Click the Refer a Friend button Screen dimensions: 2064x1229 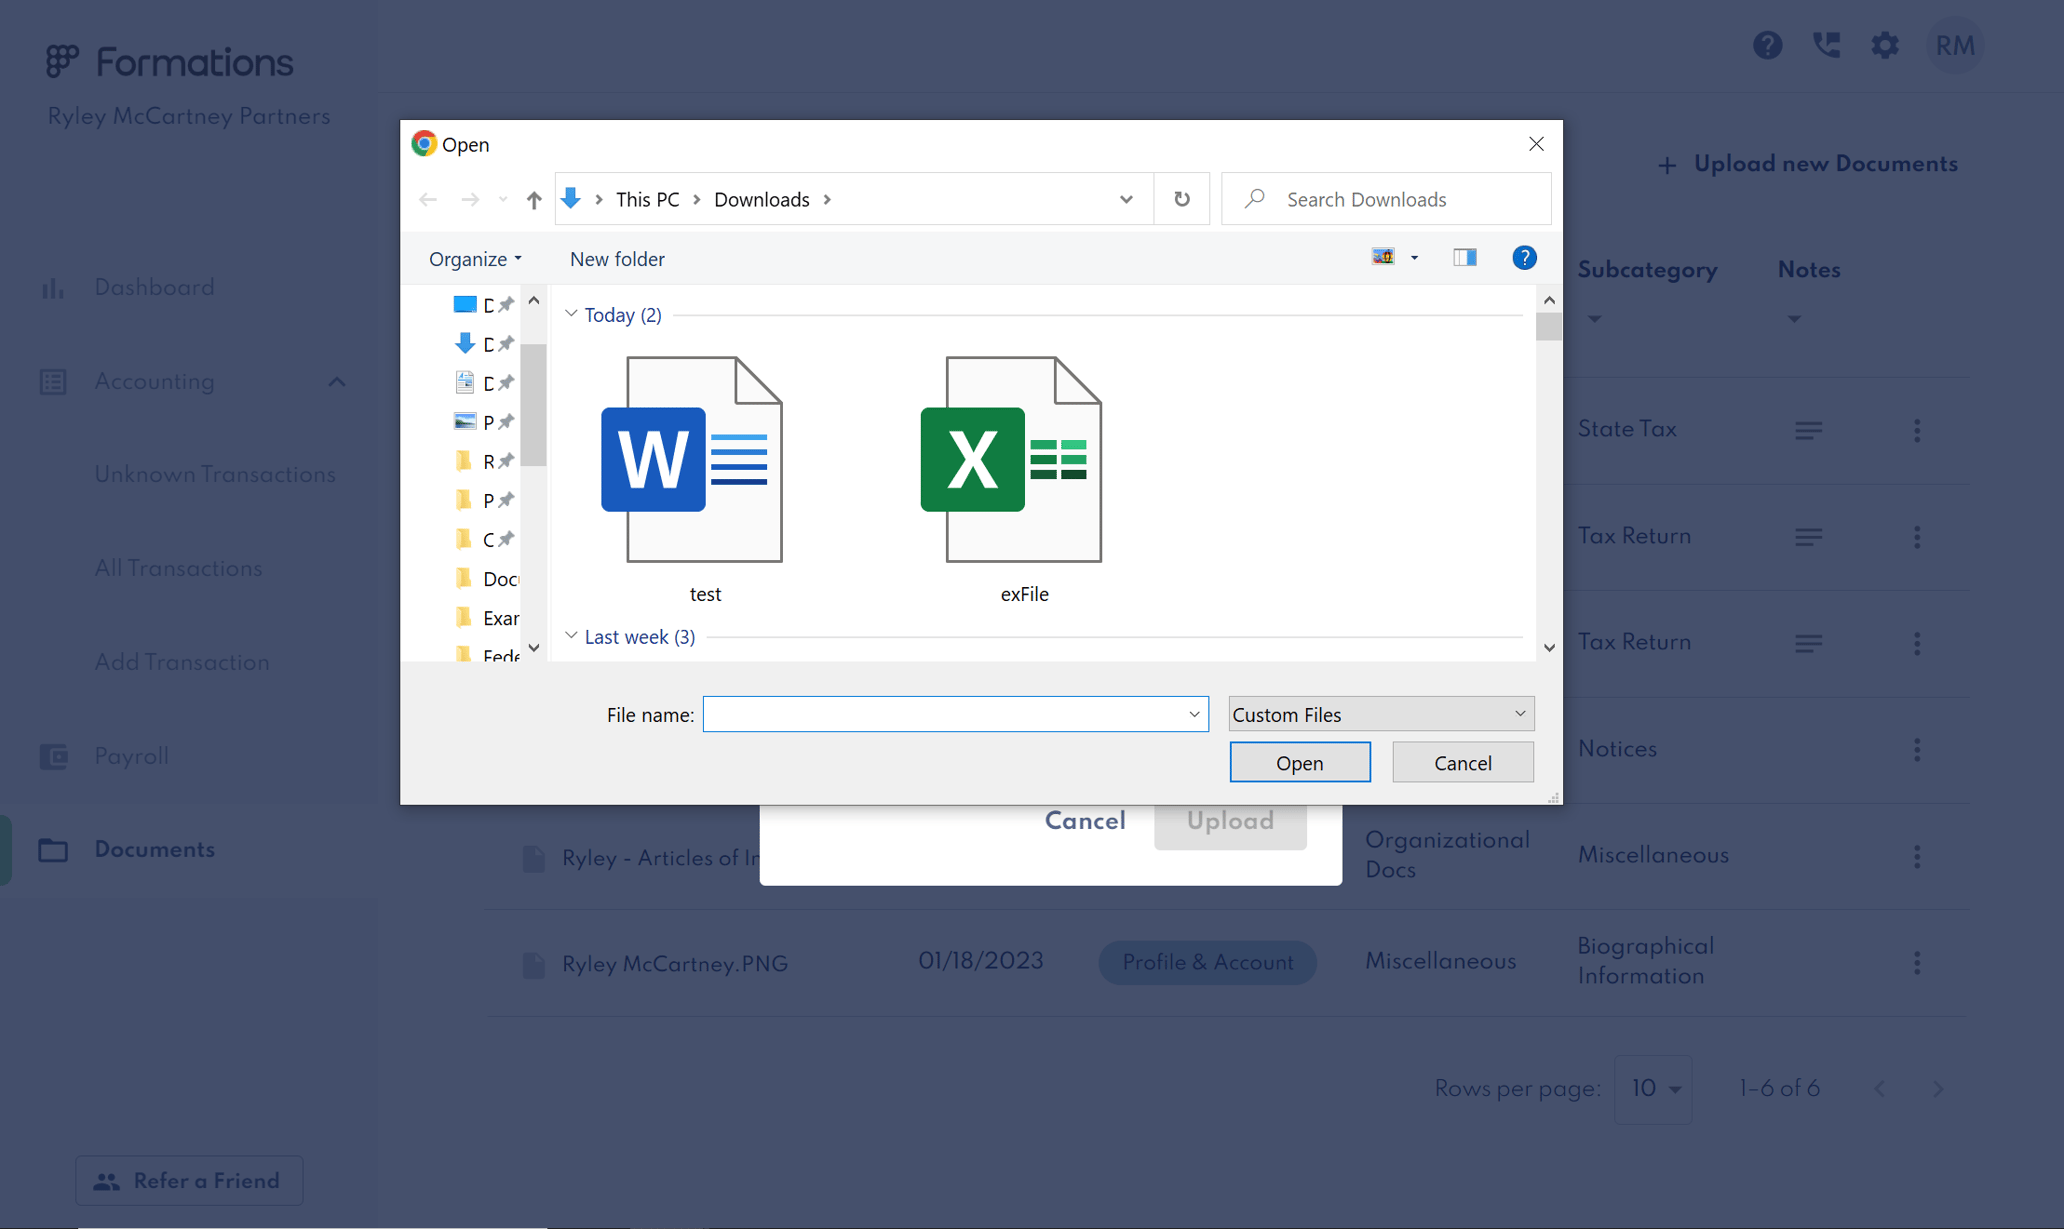click(188, 1180)
